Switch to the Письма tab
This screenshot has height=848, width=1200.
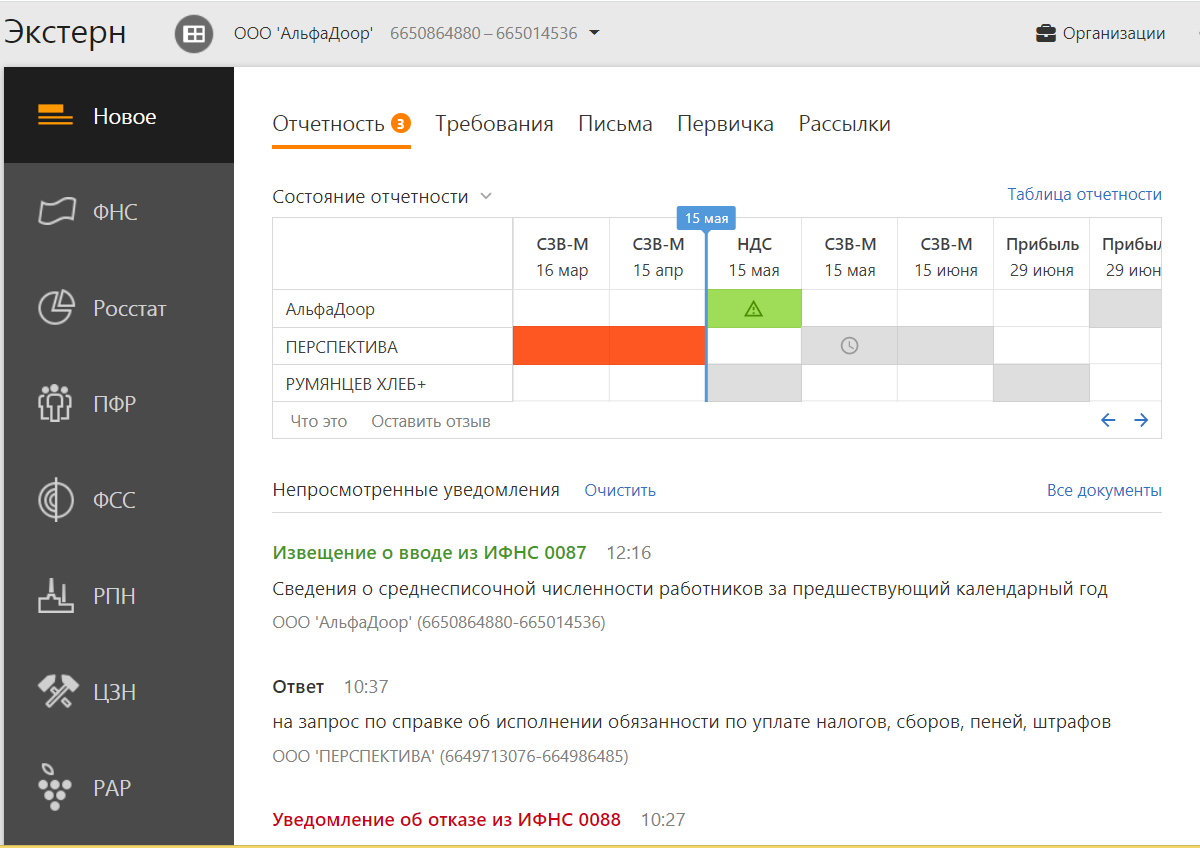[615, 124]
